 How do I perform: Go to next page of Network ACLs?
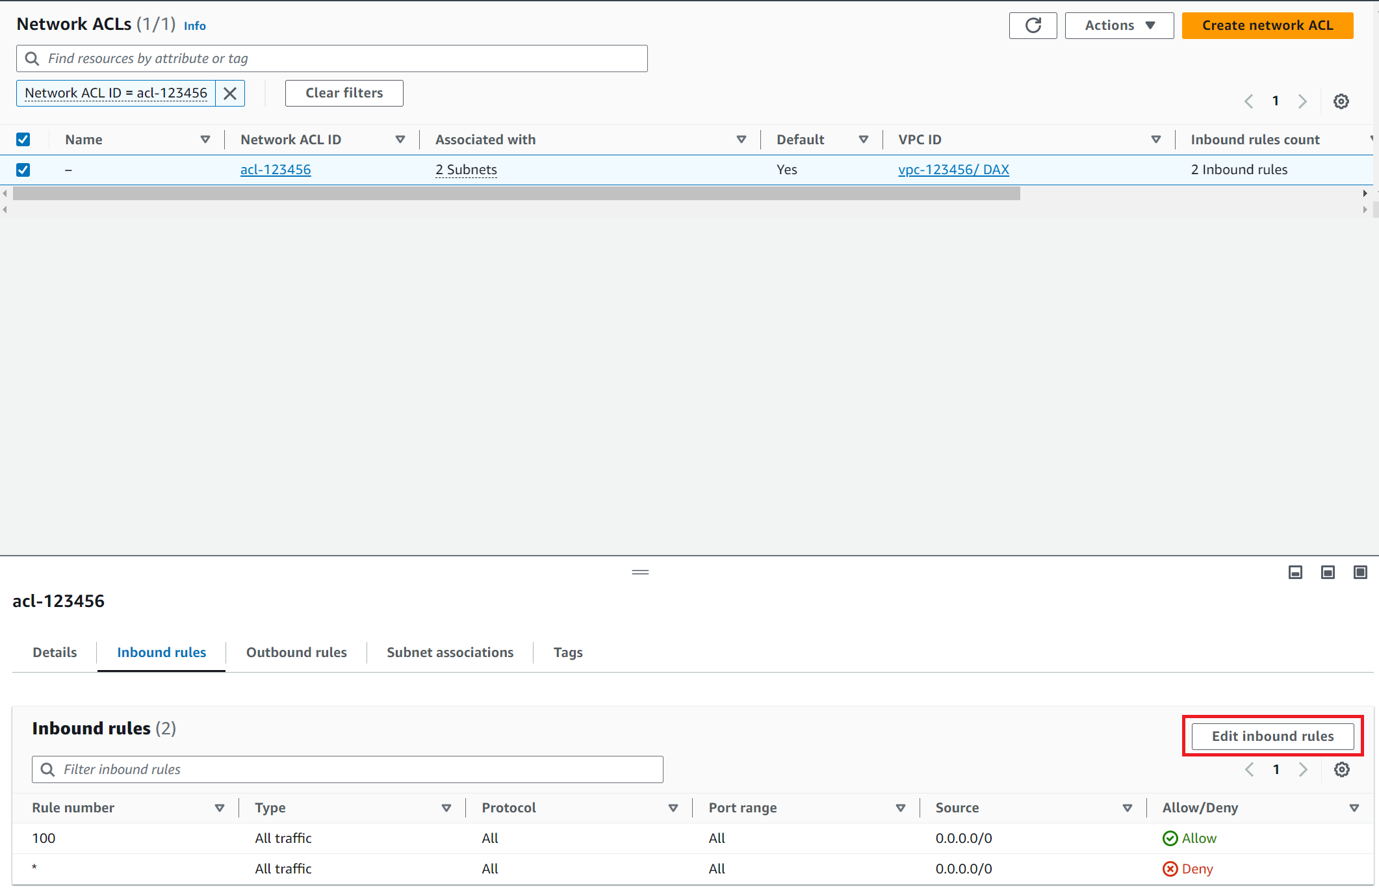point(1302,101)
